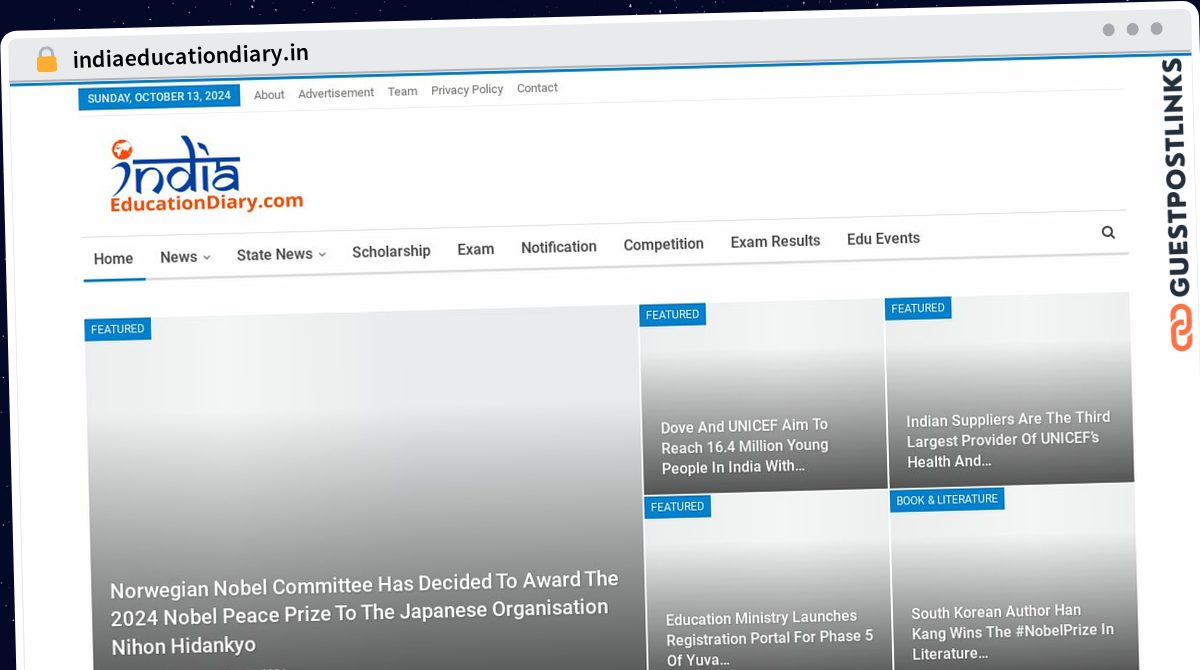Open the About link
This screenshot has width=1200, height=670.
click(269, 95)
